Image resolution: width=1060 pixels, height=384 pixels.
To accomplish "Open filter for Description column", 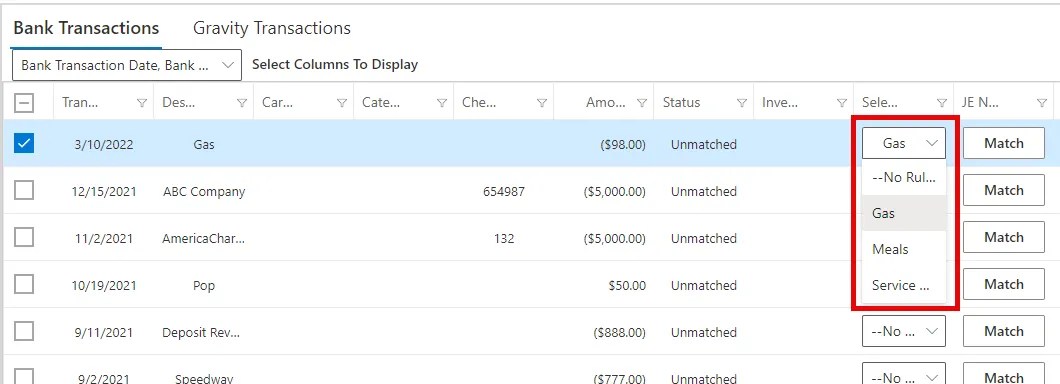I will 242,103.
